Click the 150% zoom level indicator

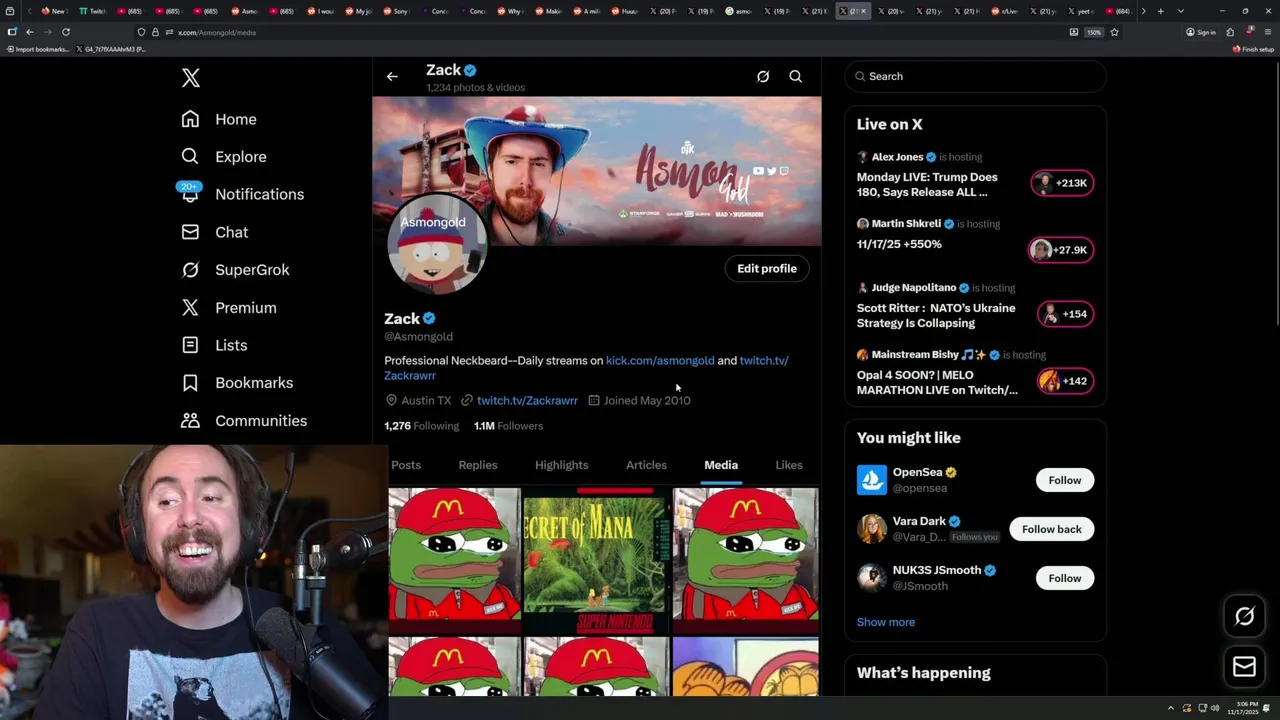(1094, 32)
